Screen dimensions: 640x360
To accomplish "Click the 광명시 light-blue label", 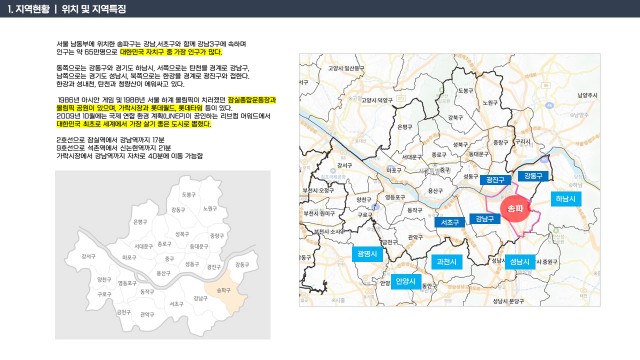I will click(x=367, y=254).
